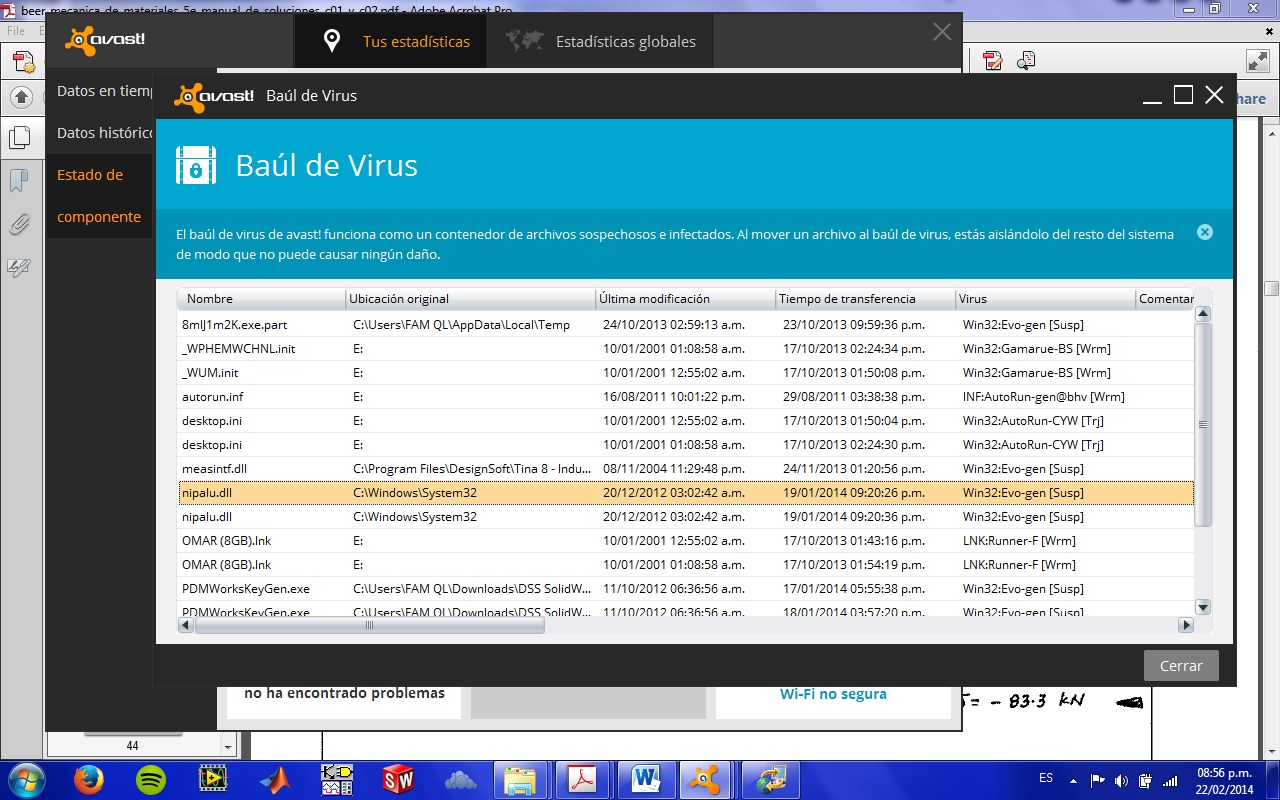Click the Cerrar button
The height and width of the screenshot is (800, 1280).
pos(1181,666)
